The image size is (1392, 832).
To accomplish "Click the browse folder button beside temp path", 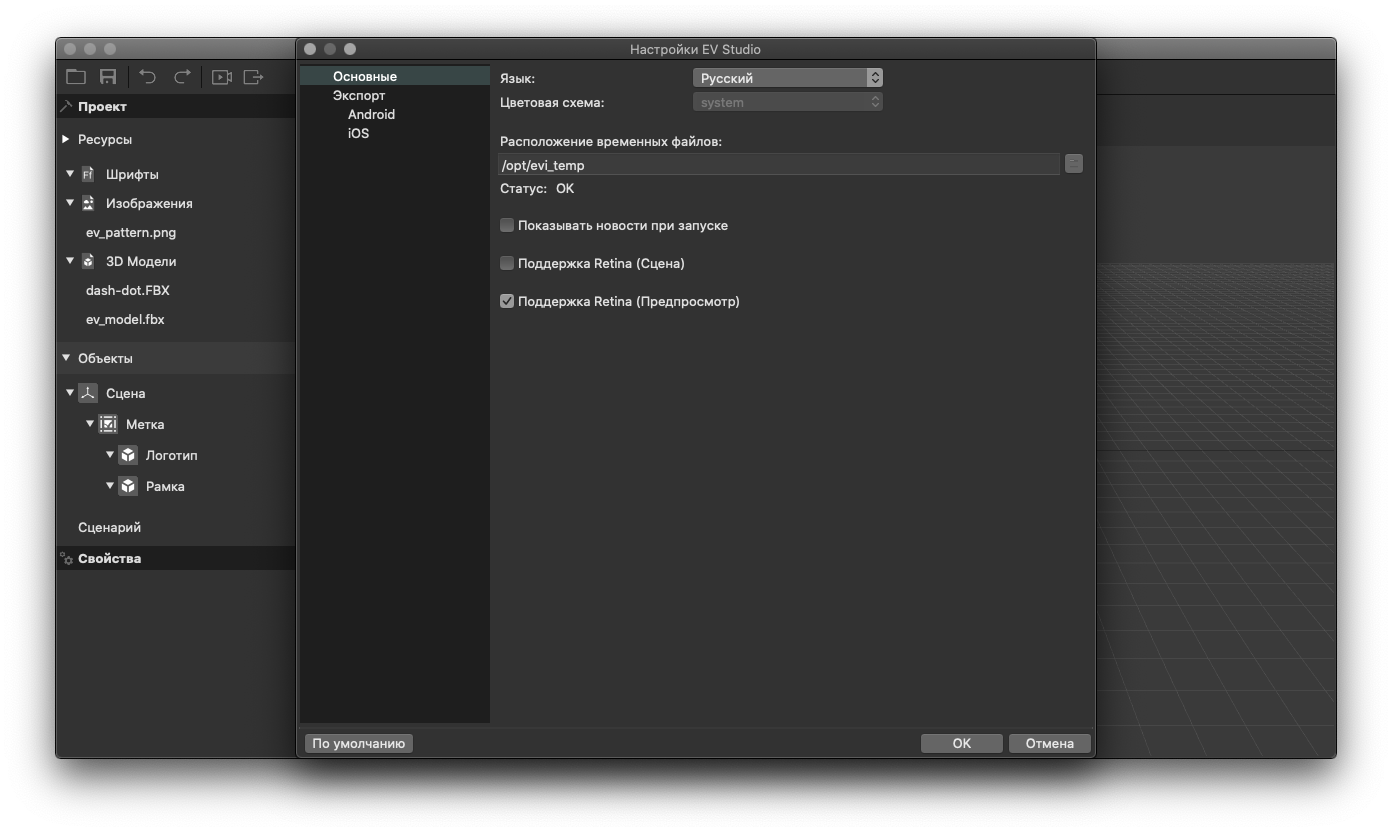I will point(1074,163).
